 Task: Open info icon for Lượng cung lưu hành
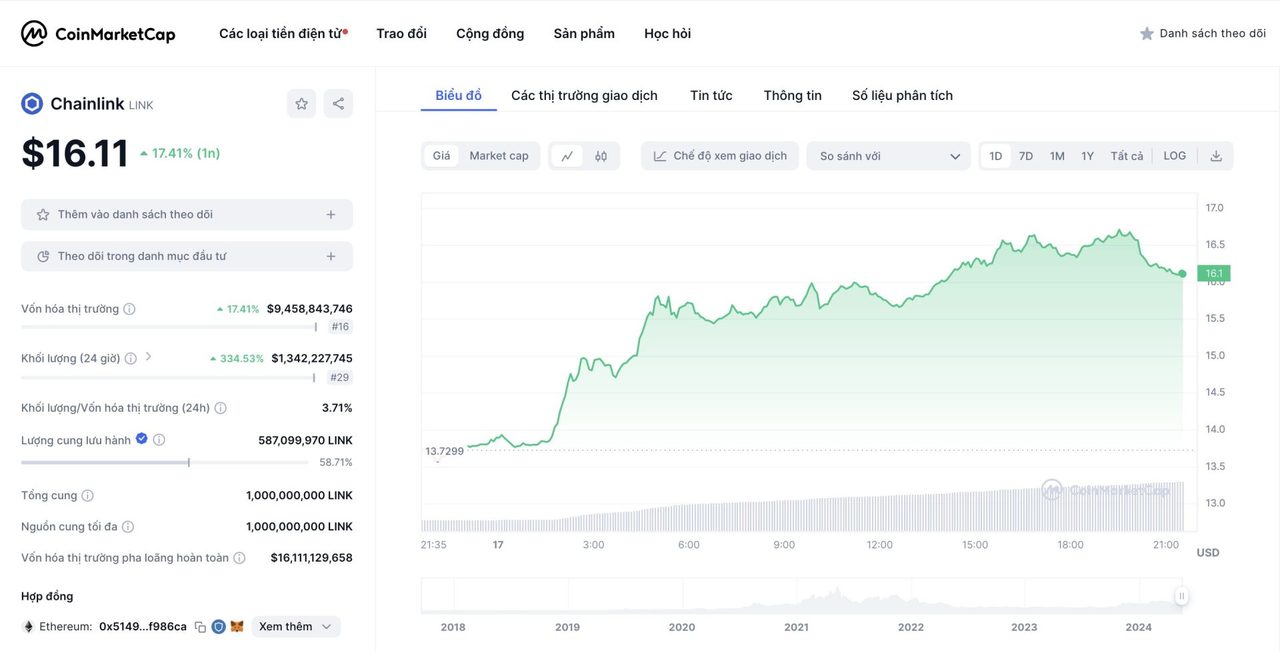pos(159,440)
